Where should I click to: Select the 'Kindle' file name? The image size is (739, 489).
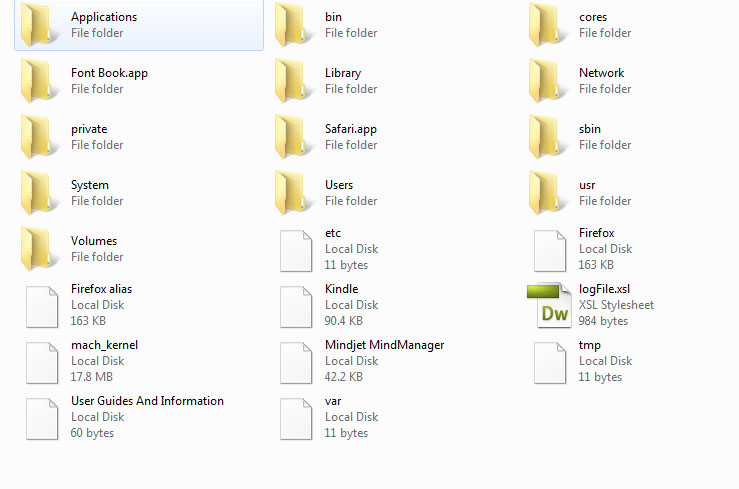342,289
